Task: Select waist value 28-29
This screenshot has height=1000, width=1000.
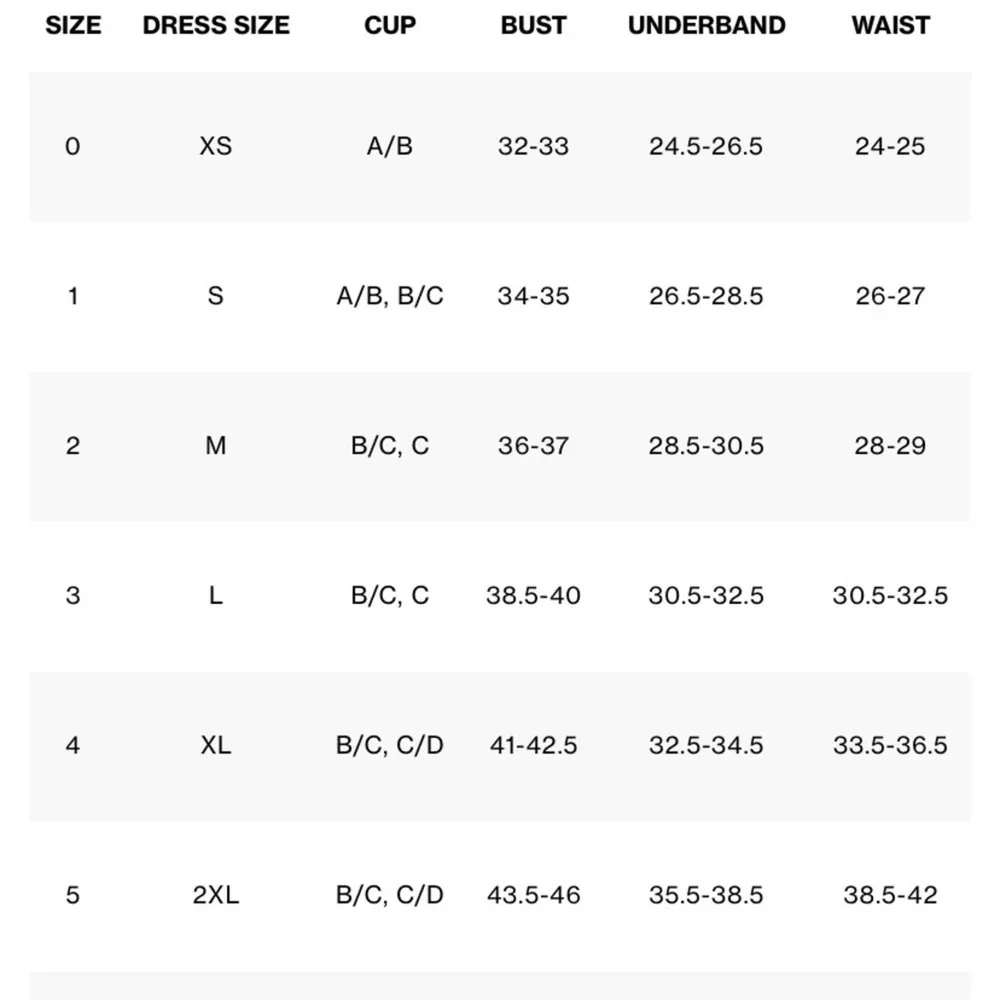Action: click(890, 445)
